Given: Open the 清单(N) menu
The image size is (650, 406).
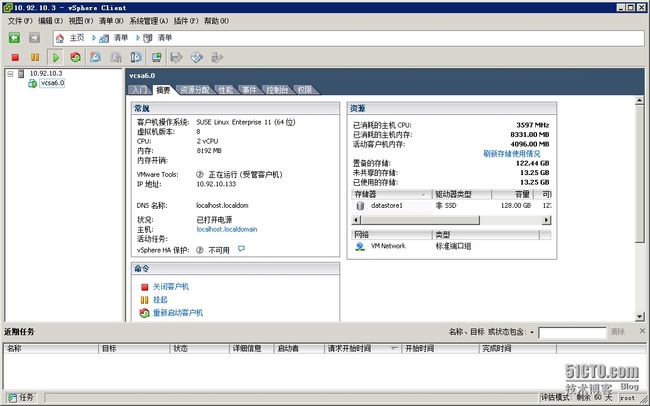Looking at the screenshot, I should click(x=111, y=21).
